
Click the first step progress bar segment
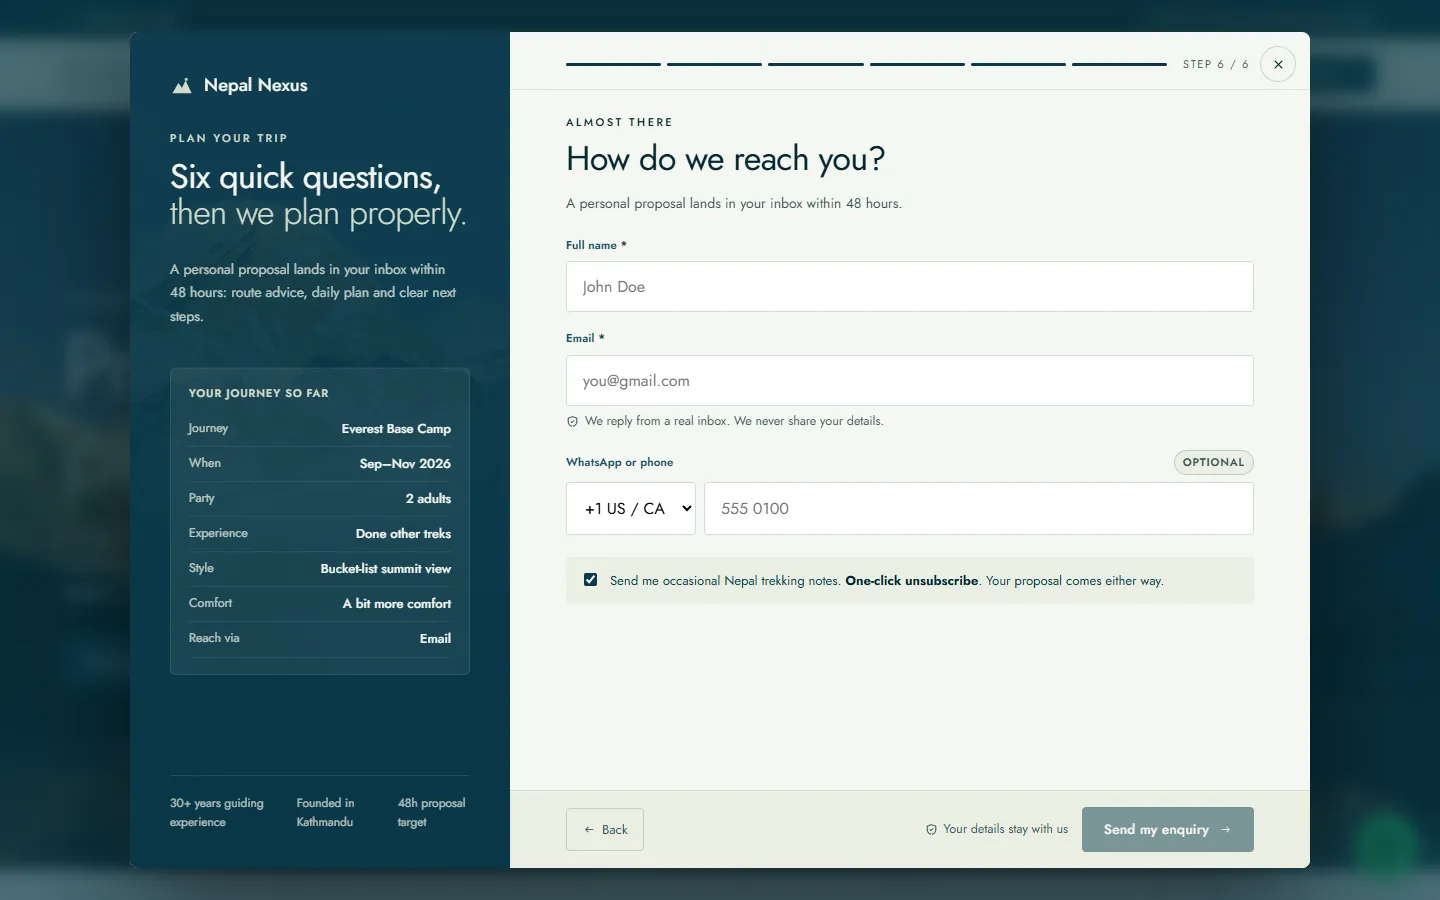coord(613,64)
